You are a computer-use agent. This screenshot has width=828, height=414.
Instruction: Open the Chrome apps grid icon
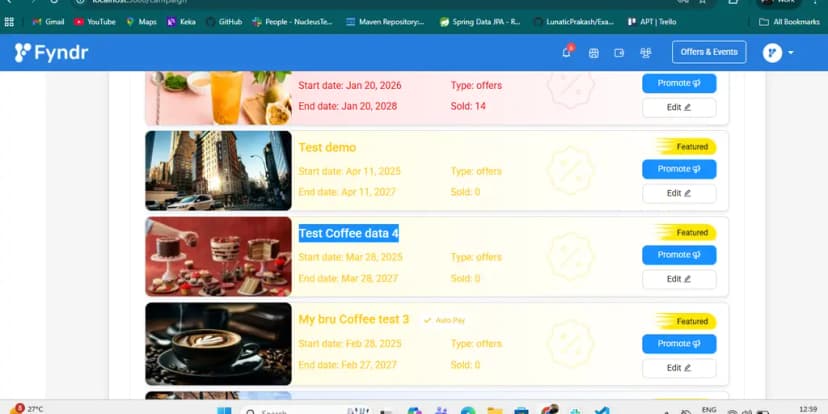pos(9,22)
